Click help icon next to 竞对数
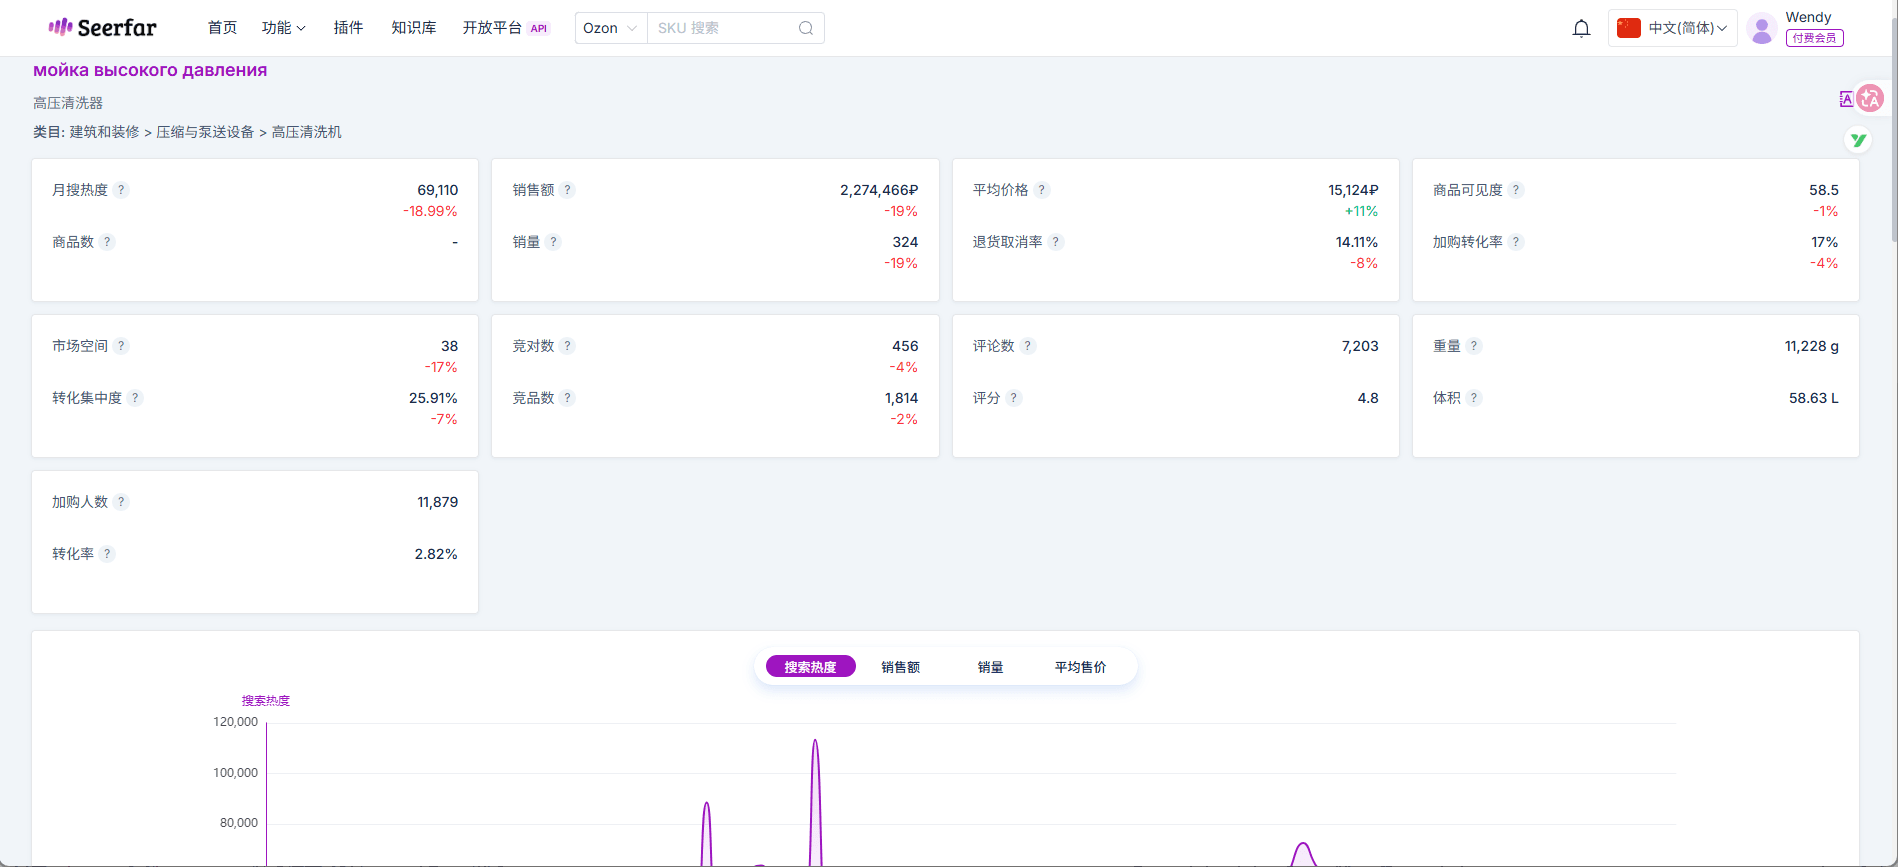 [x=567, y=346]
